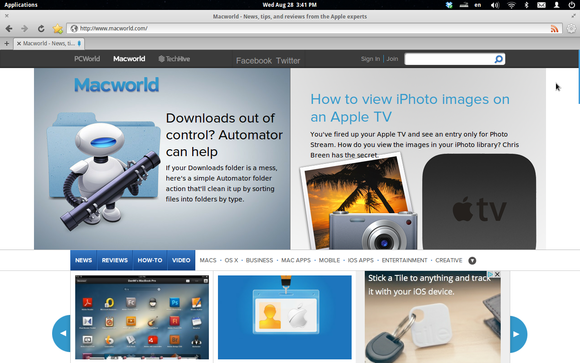Open OS X category
This screenshot has width=580, height=363.
pos(231,261)
